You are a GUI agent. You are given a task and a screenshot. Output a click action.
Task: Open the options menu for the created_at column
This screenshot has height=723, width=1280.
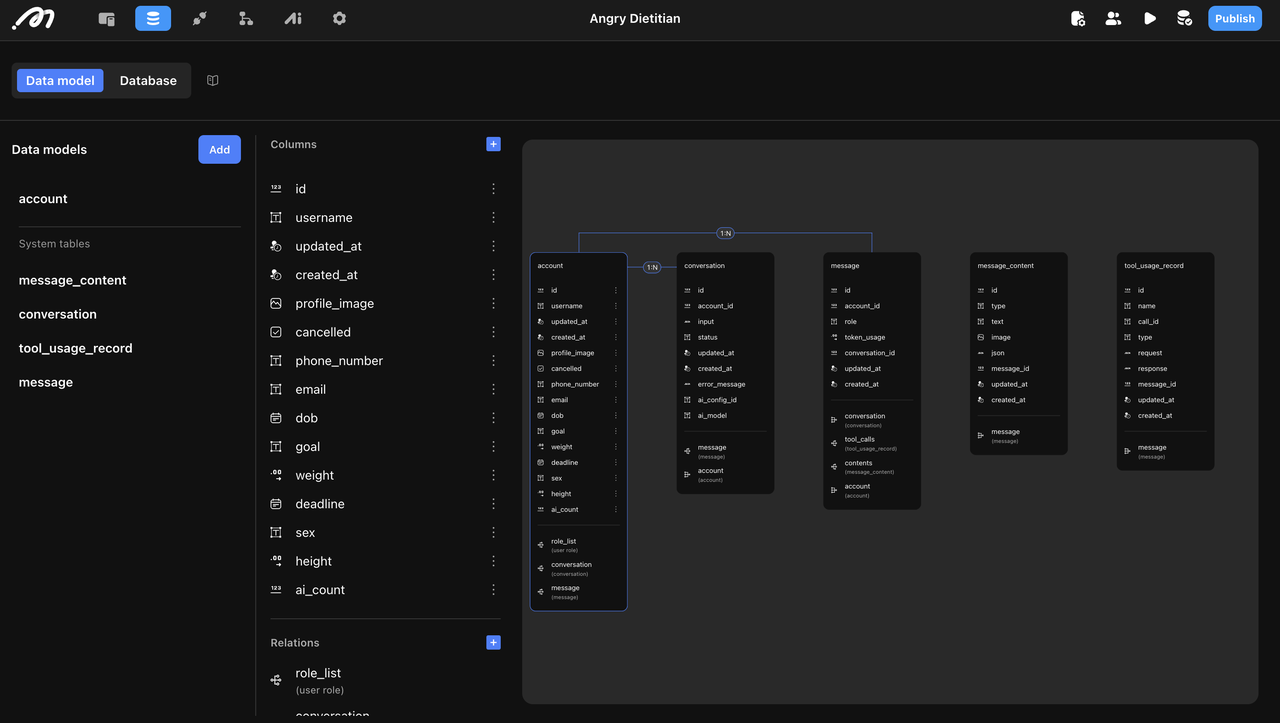point(493,274)
